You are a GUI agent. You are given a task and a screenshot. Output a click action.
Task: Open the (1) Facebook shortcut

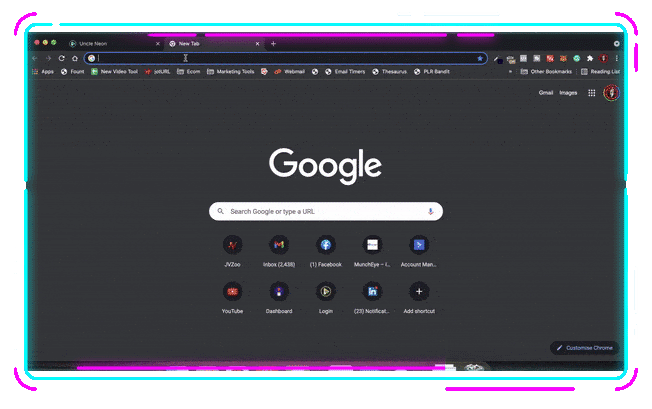(x=326, y=251)
